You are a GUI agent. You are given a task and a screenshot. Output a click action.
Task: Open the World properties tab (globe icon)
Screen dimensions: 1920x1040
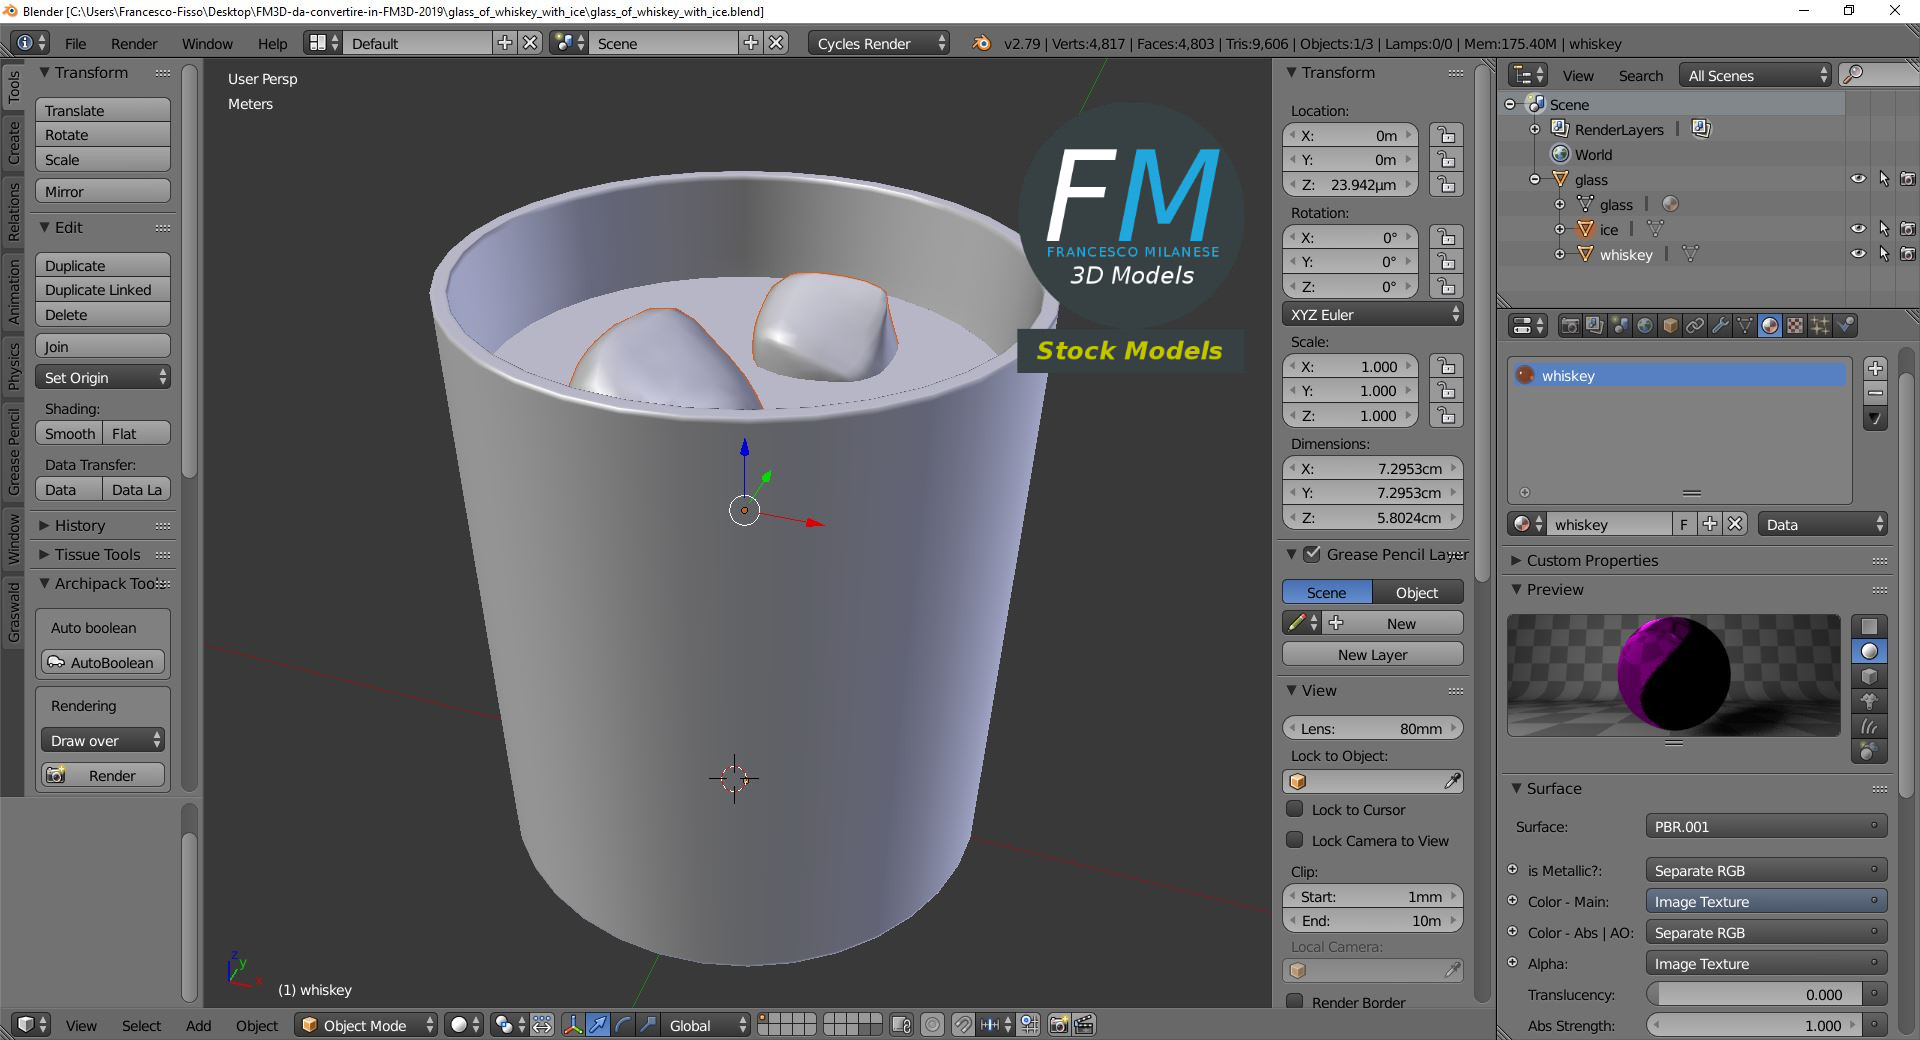pyautogui.click(x=1645, y=326)
